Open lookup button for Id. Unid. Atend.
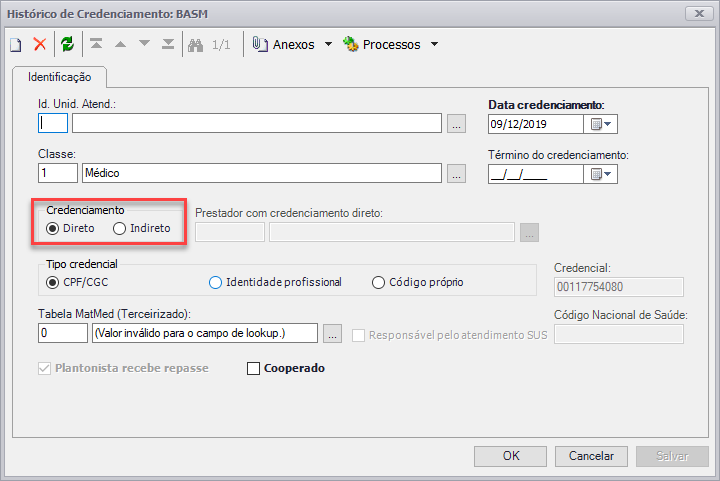The height and width of the screenshot is (481, 720). coord(456,124)
